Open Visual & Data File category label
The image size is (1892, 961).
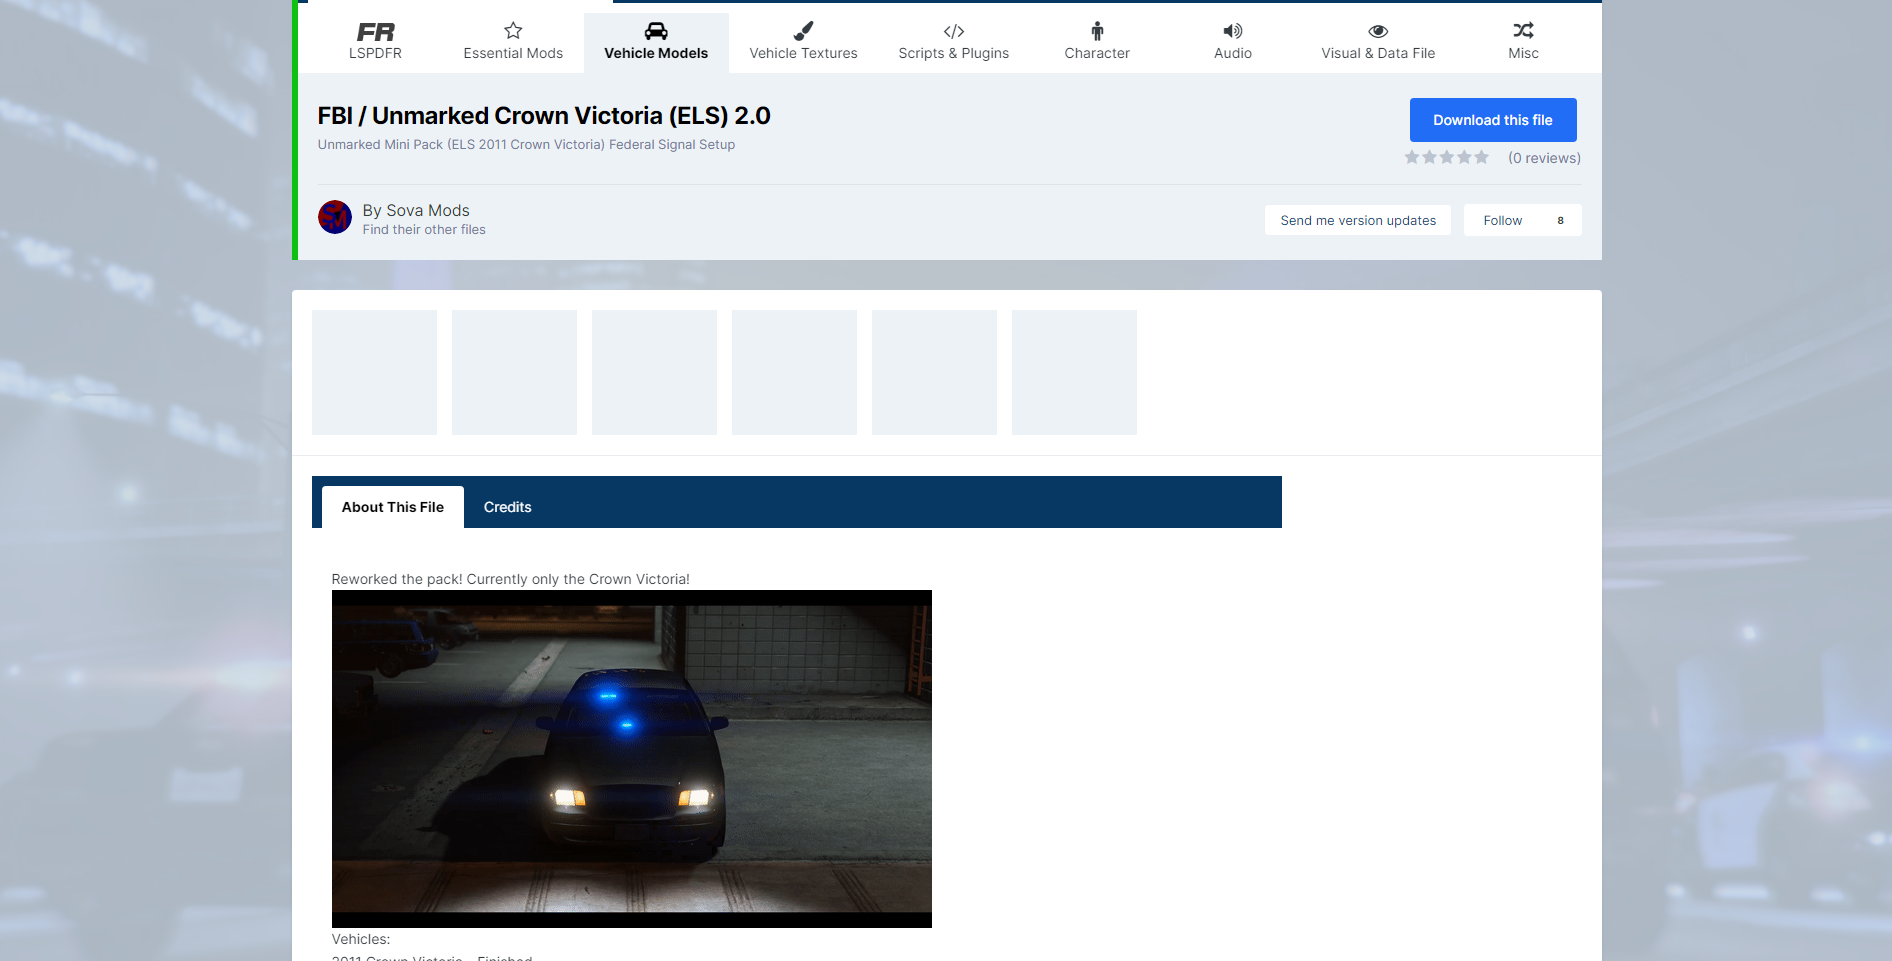[1378, 53]
